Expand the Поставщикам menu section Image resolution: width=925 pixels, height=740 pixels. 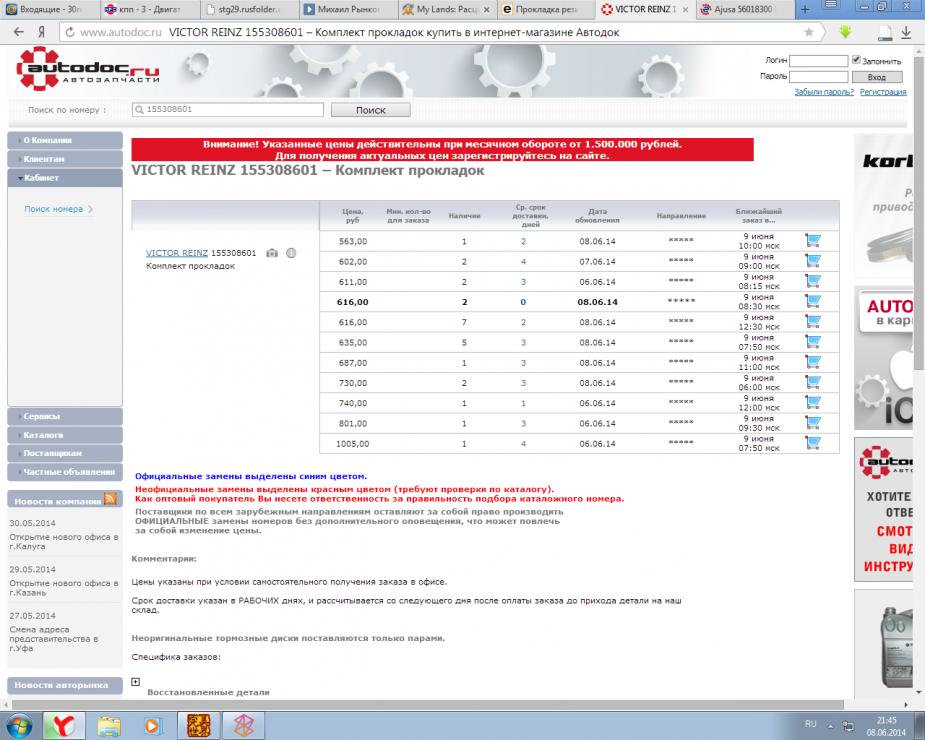pos(65,453)
